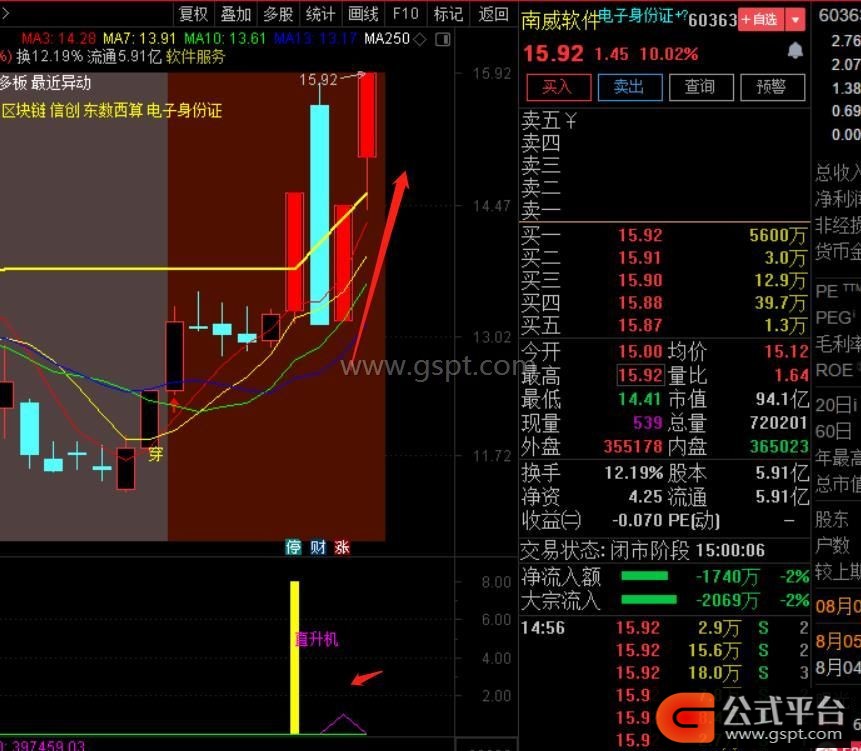Open the 标记 menu
This screenshot has height=751, width=861.
click(x=449, y=14)
